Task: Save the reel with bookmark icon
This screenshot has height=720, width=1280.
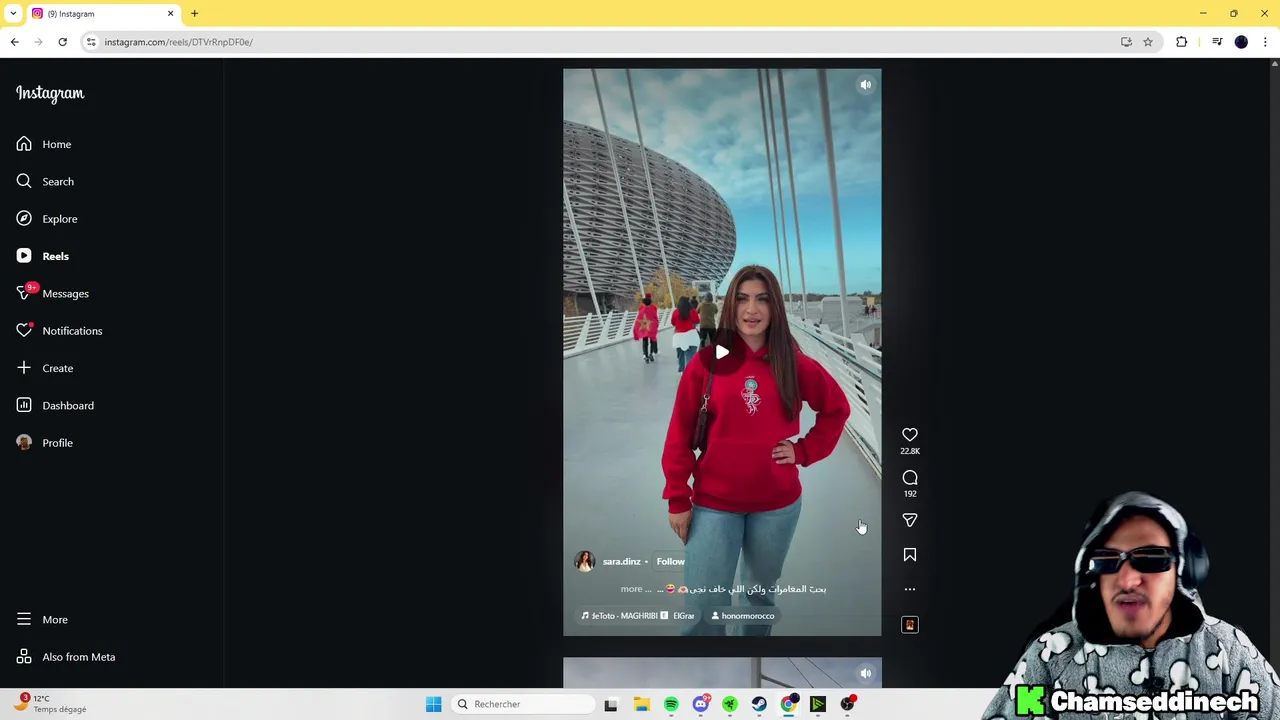Action: 910,555
